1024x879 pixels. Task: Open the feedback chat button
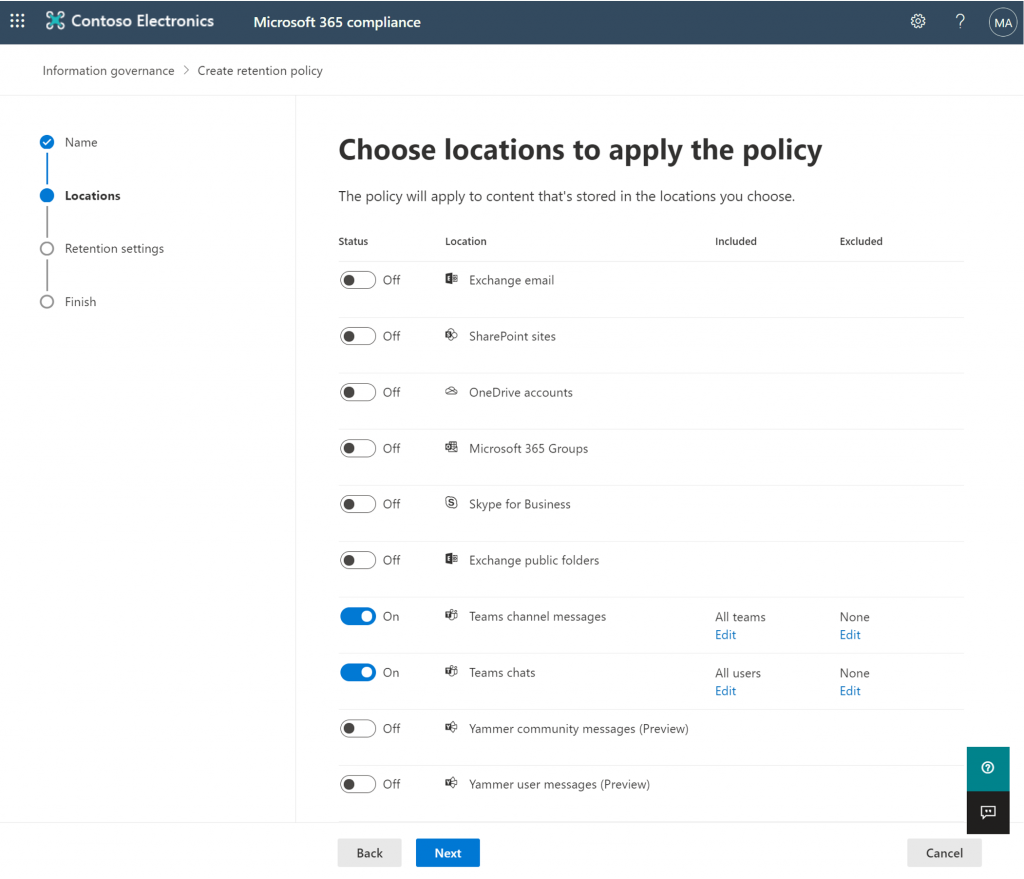point(988,812)
